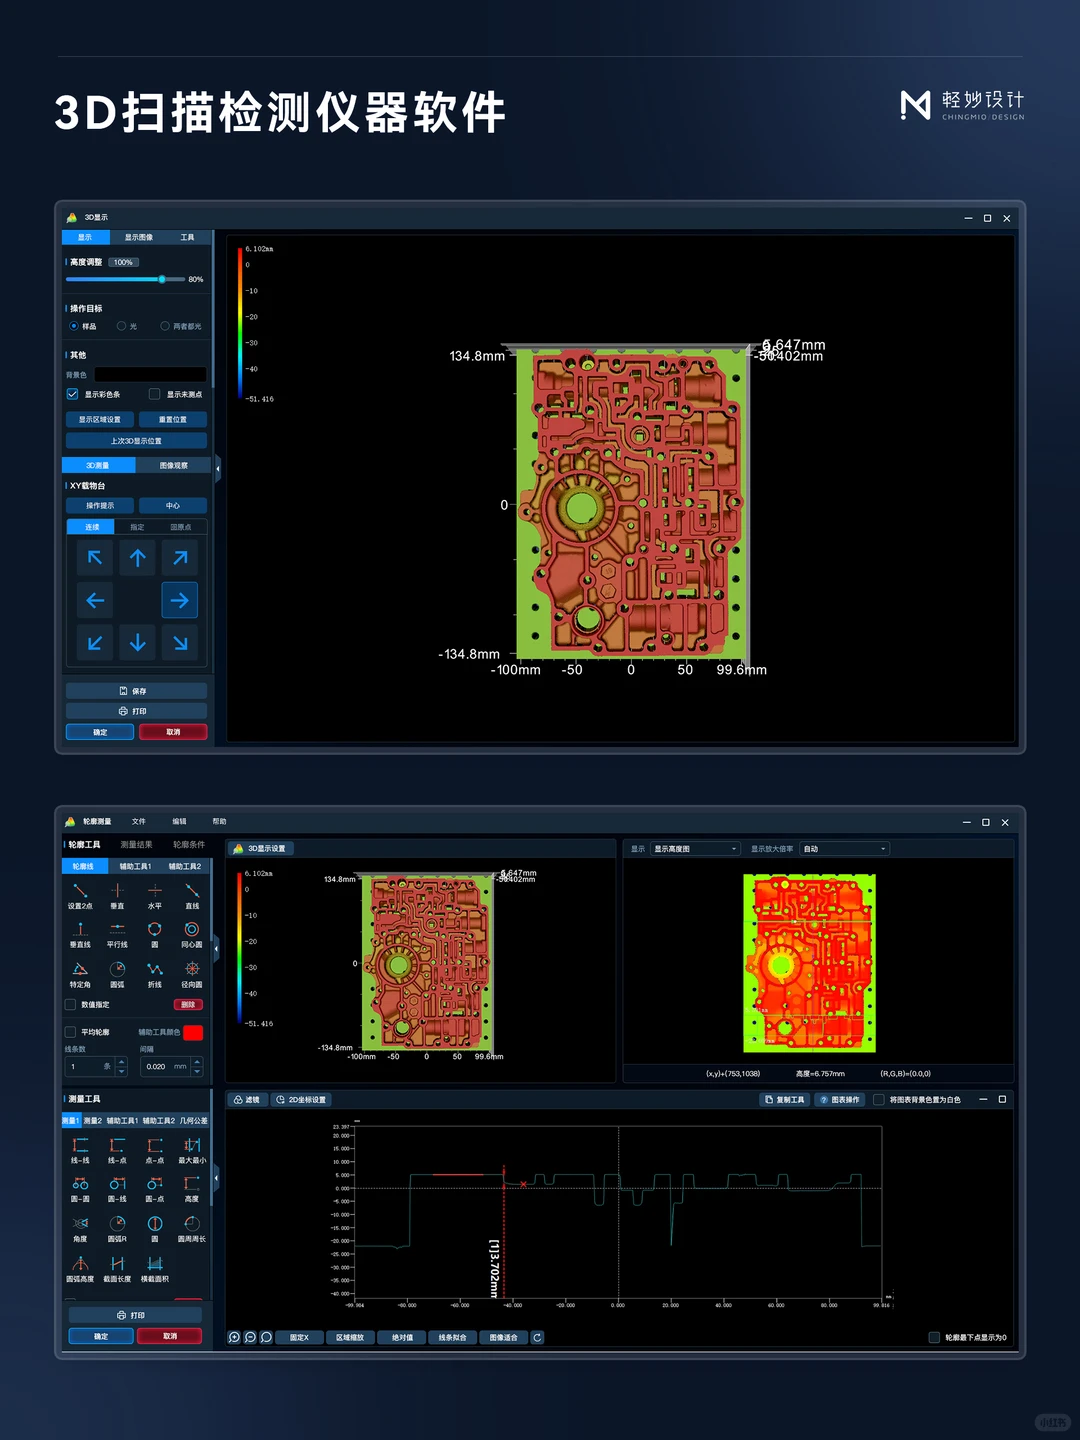The height and width of the screenshot is (1440, 1080).
Task: Choose the 线-线 line-to-line measurement
Action: [x=80, y=1150]
